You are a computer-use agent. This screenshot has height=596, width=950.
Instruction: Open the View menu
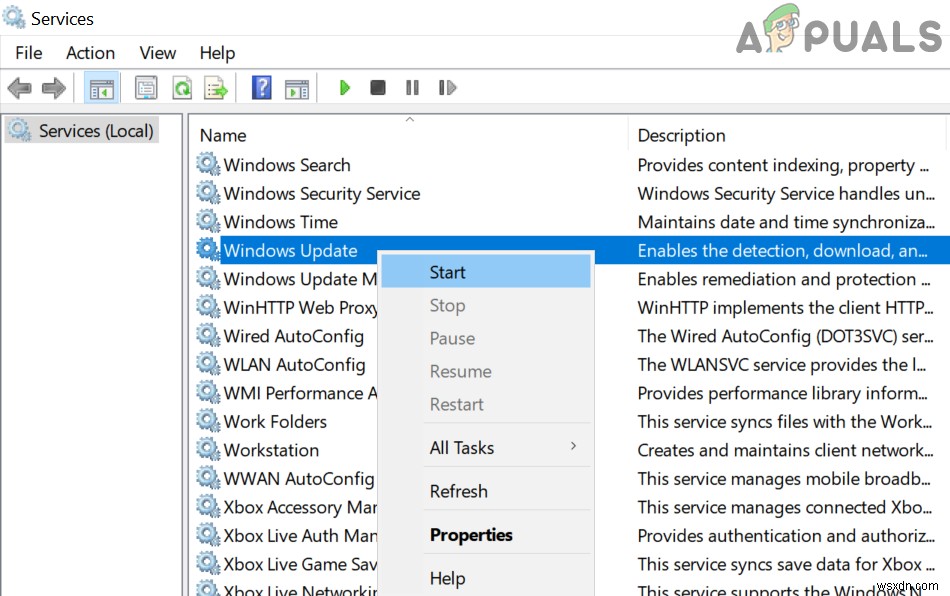click(x=157, y=53)
